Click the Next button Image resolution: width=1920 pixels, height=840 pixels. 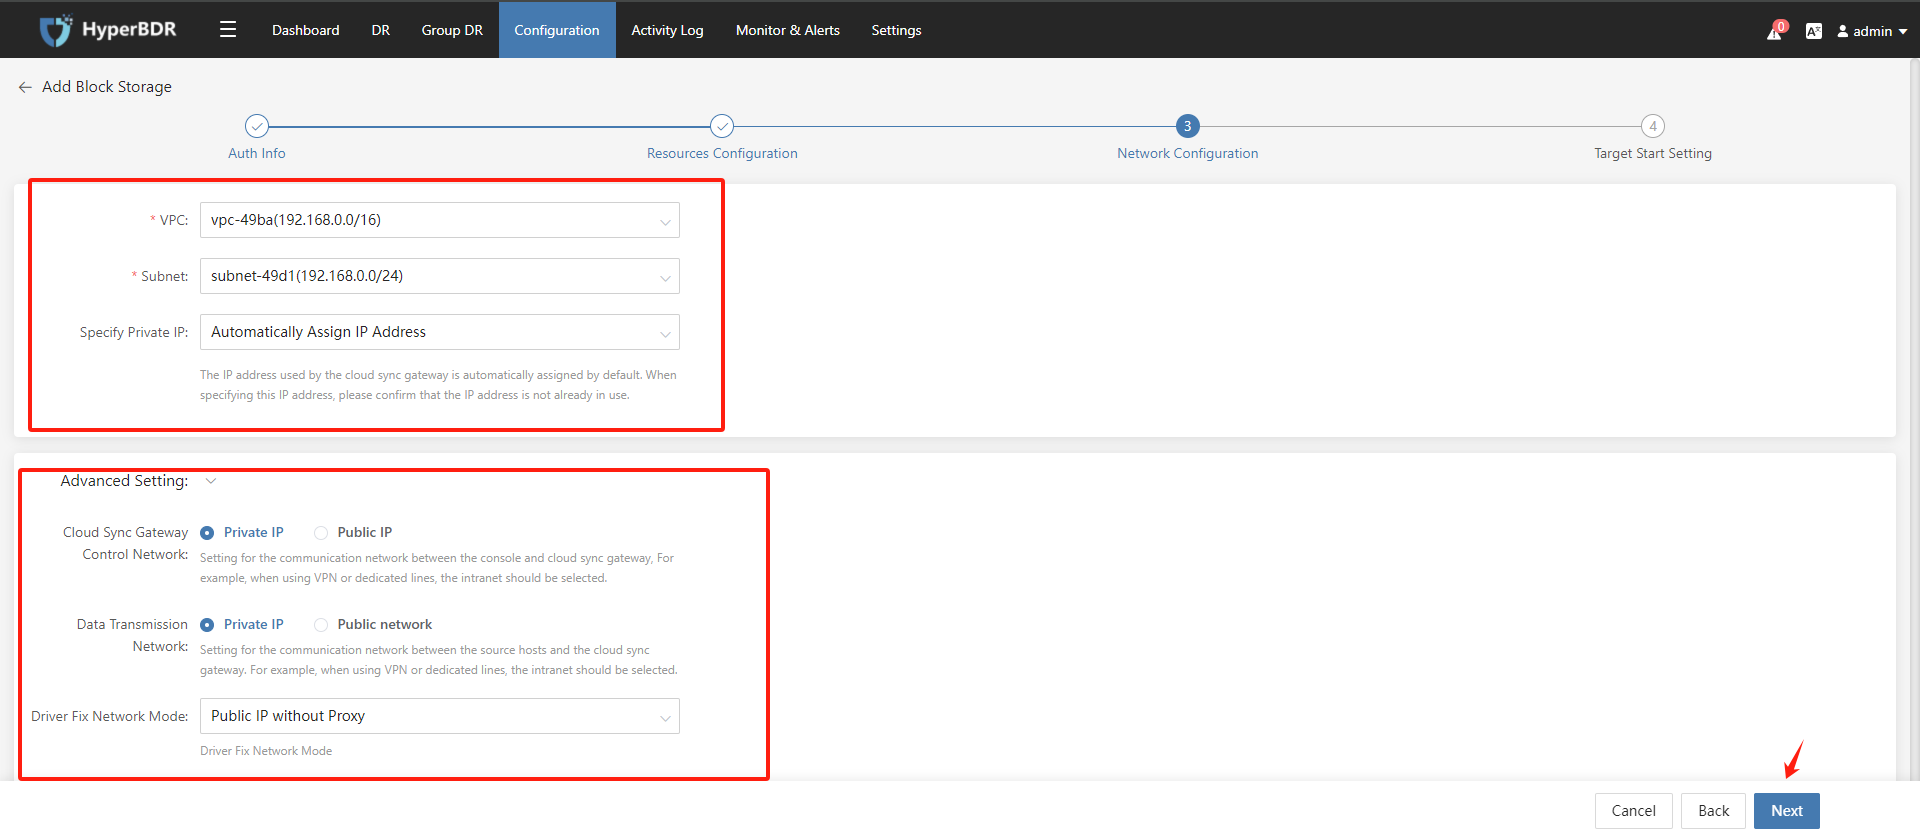(x=1787, y=811)
